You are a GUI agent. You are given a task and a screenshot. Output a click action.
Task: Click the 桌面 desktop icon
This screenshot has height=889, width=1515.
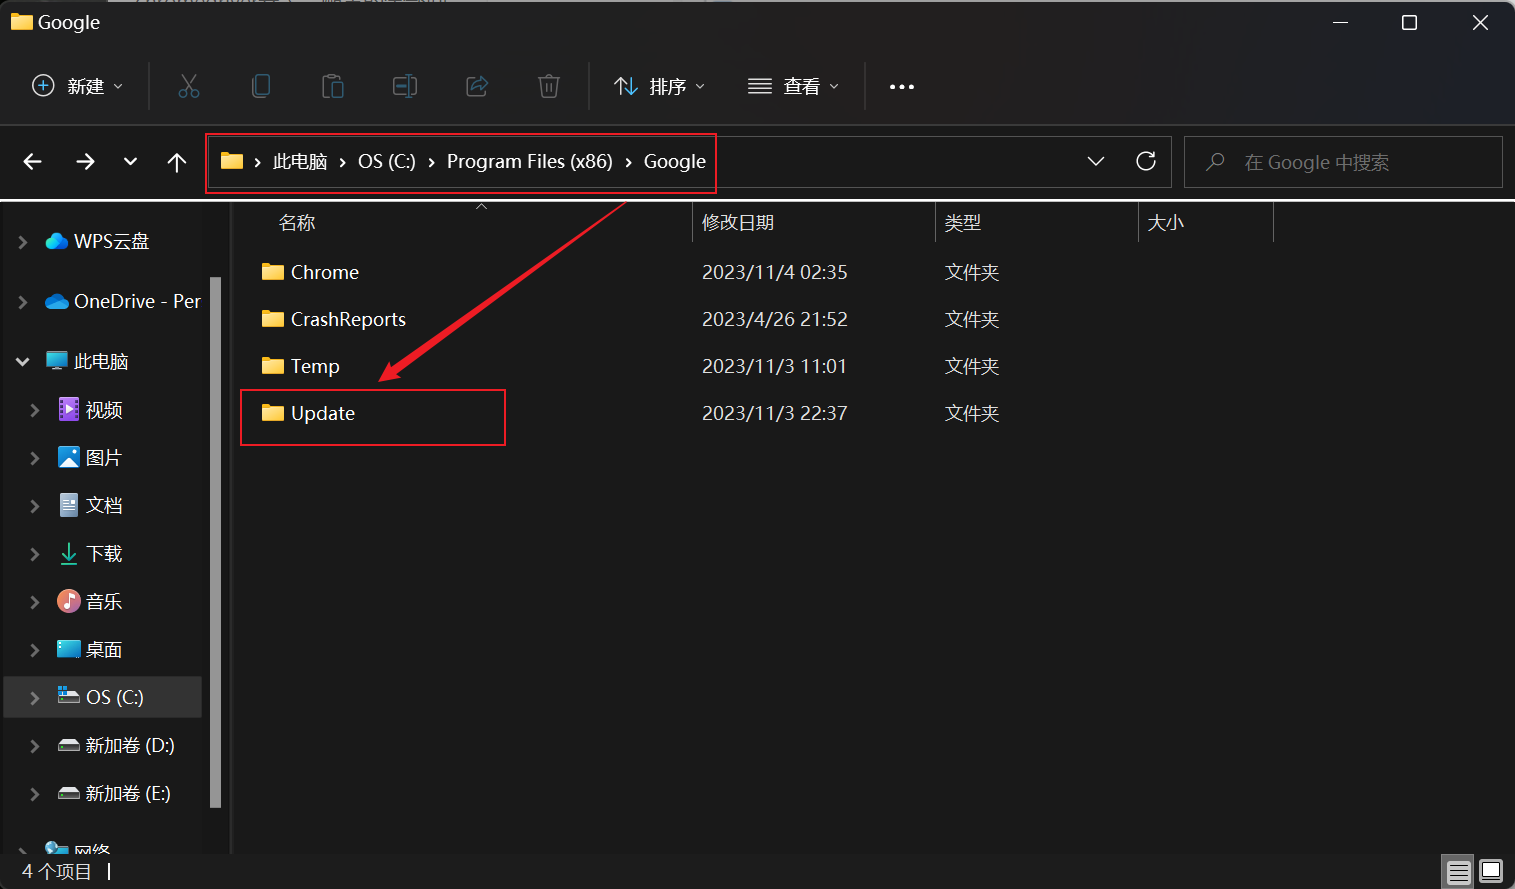[x=69, y=649]
